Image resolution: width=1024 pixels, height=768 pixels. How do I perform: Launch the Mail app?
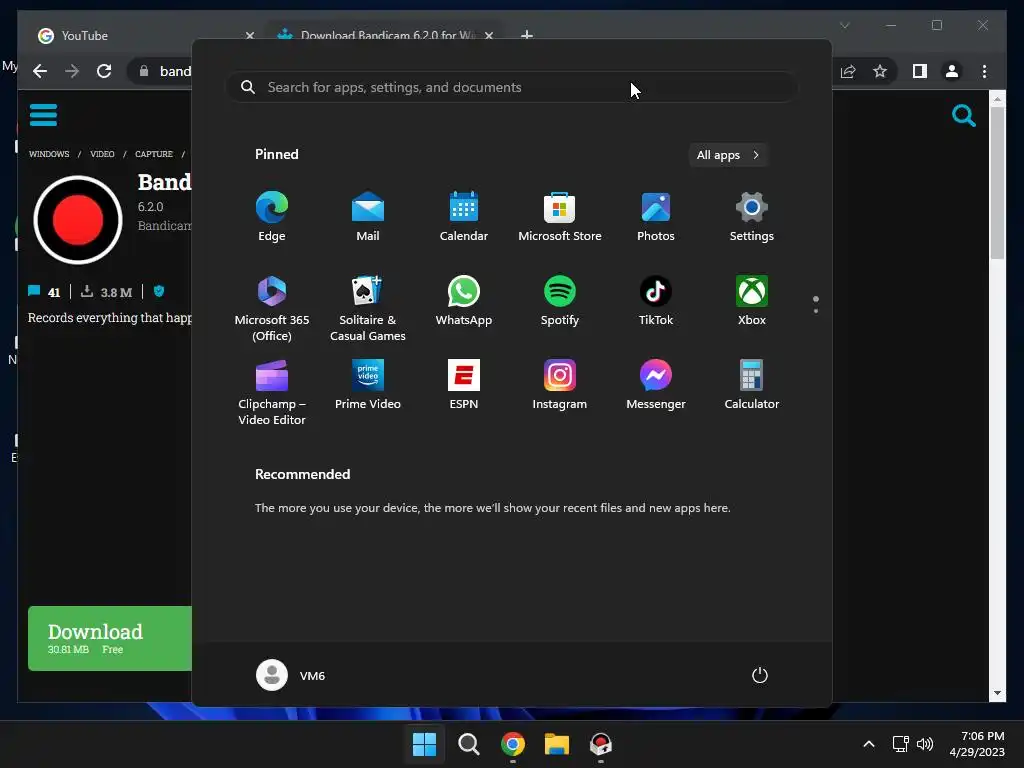pos(368,216)
